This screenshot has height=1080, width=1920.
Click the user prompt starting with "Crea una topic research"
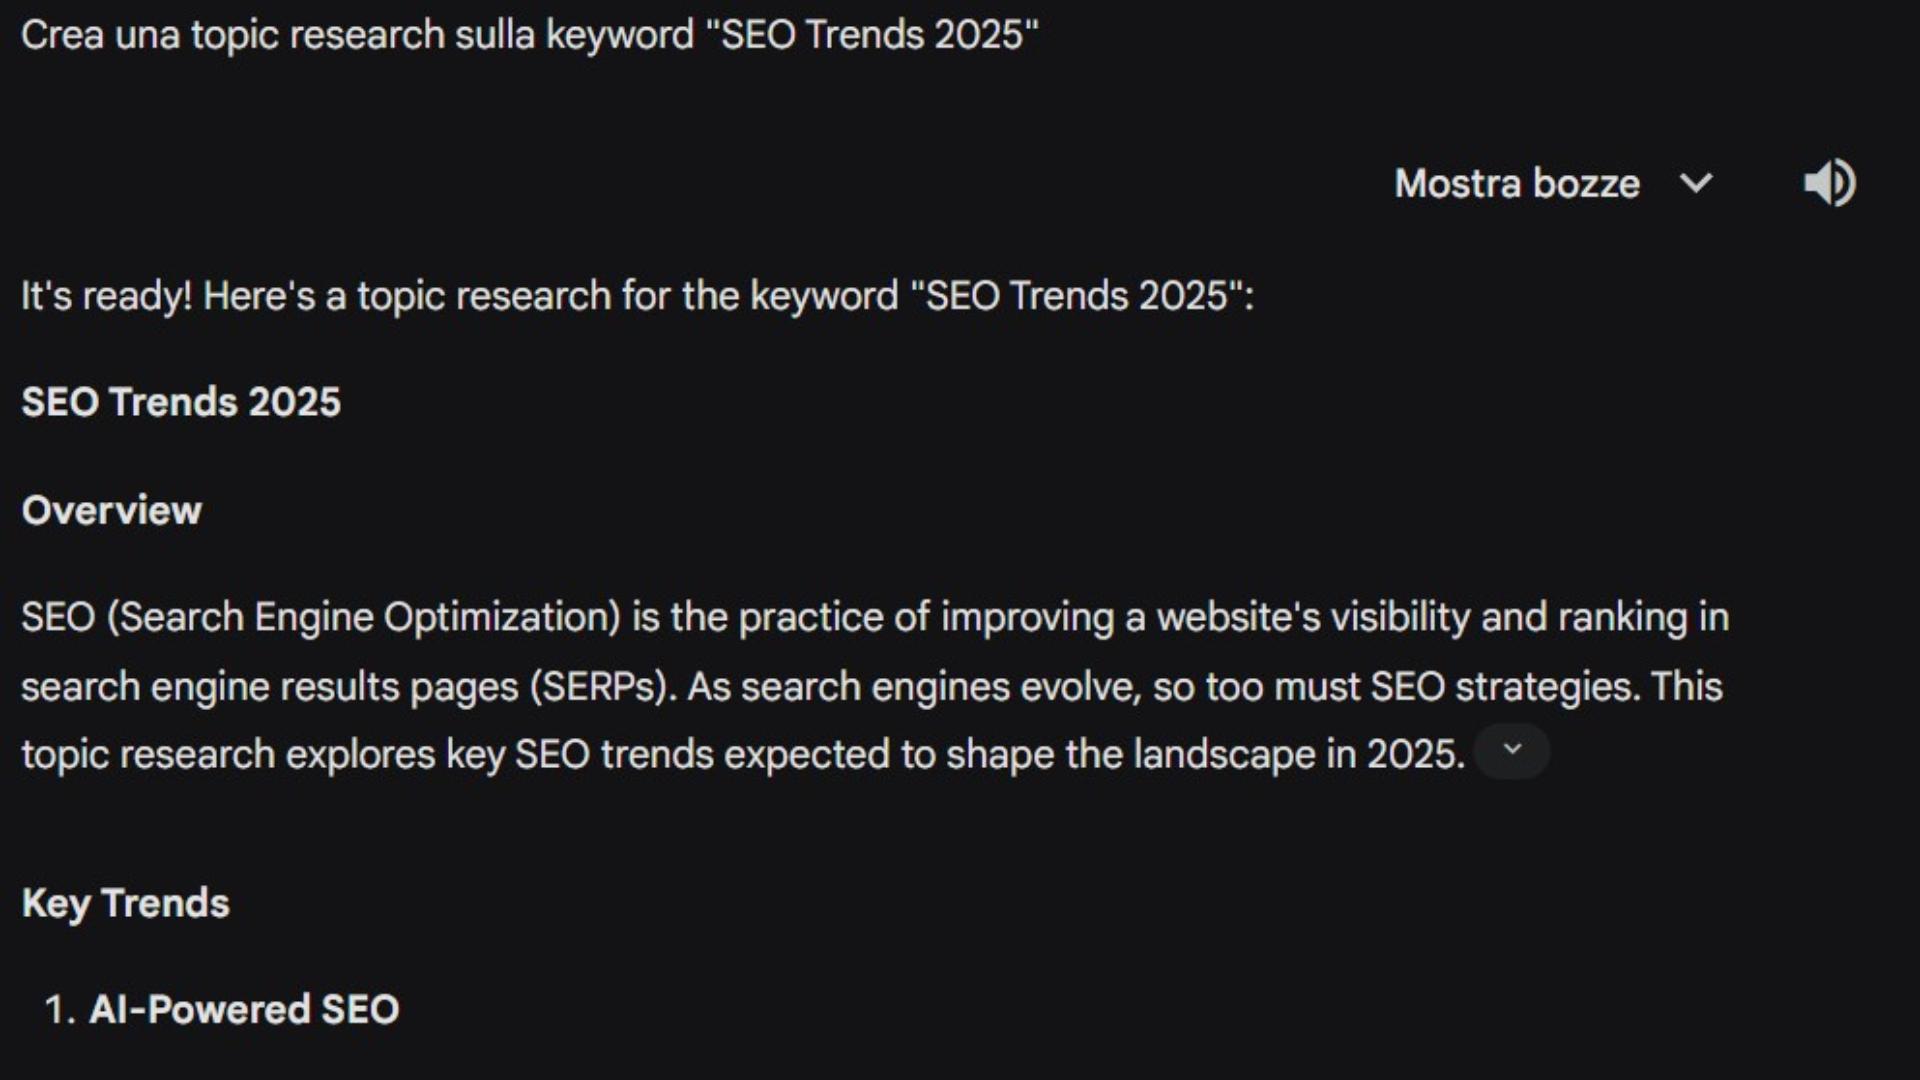click(530, 35)
